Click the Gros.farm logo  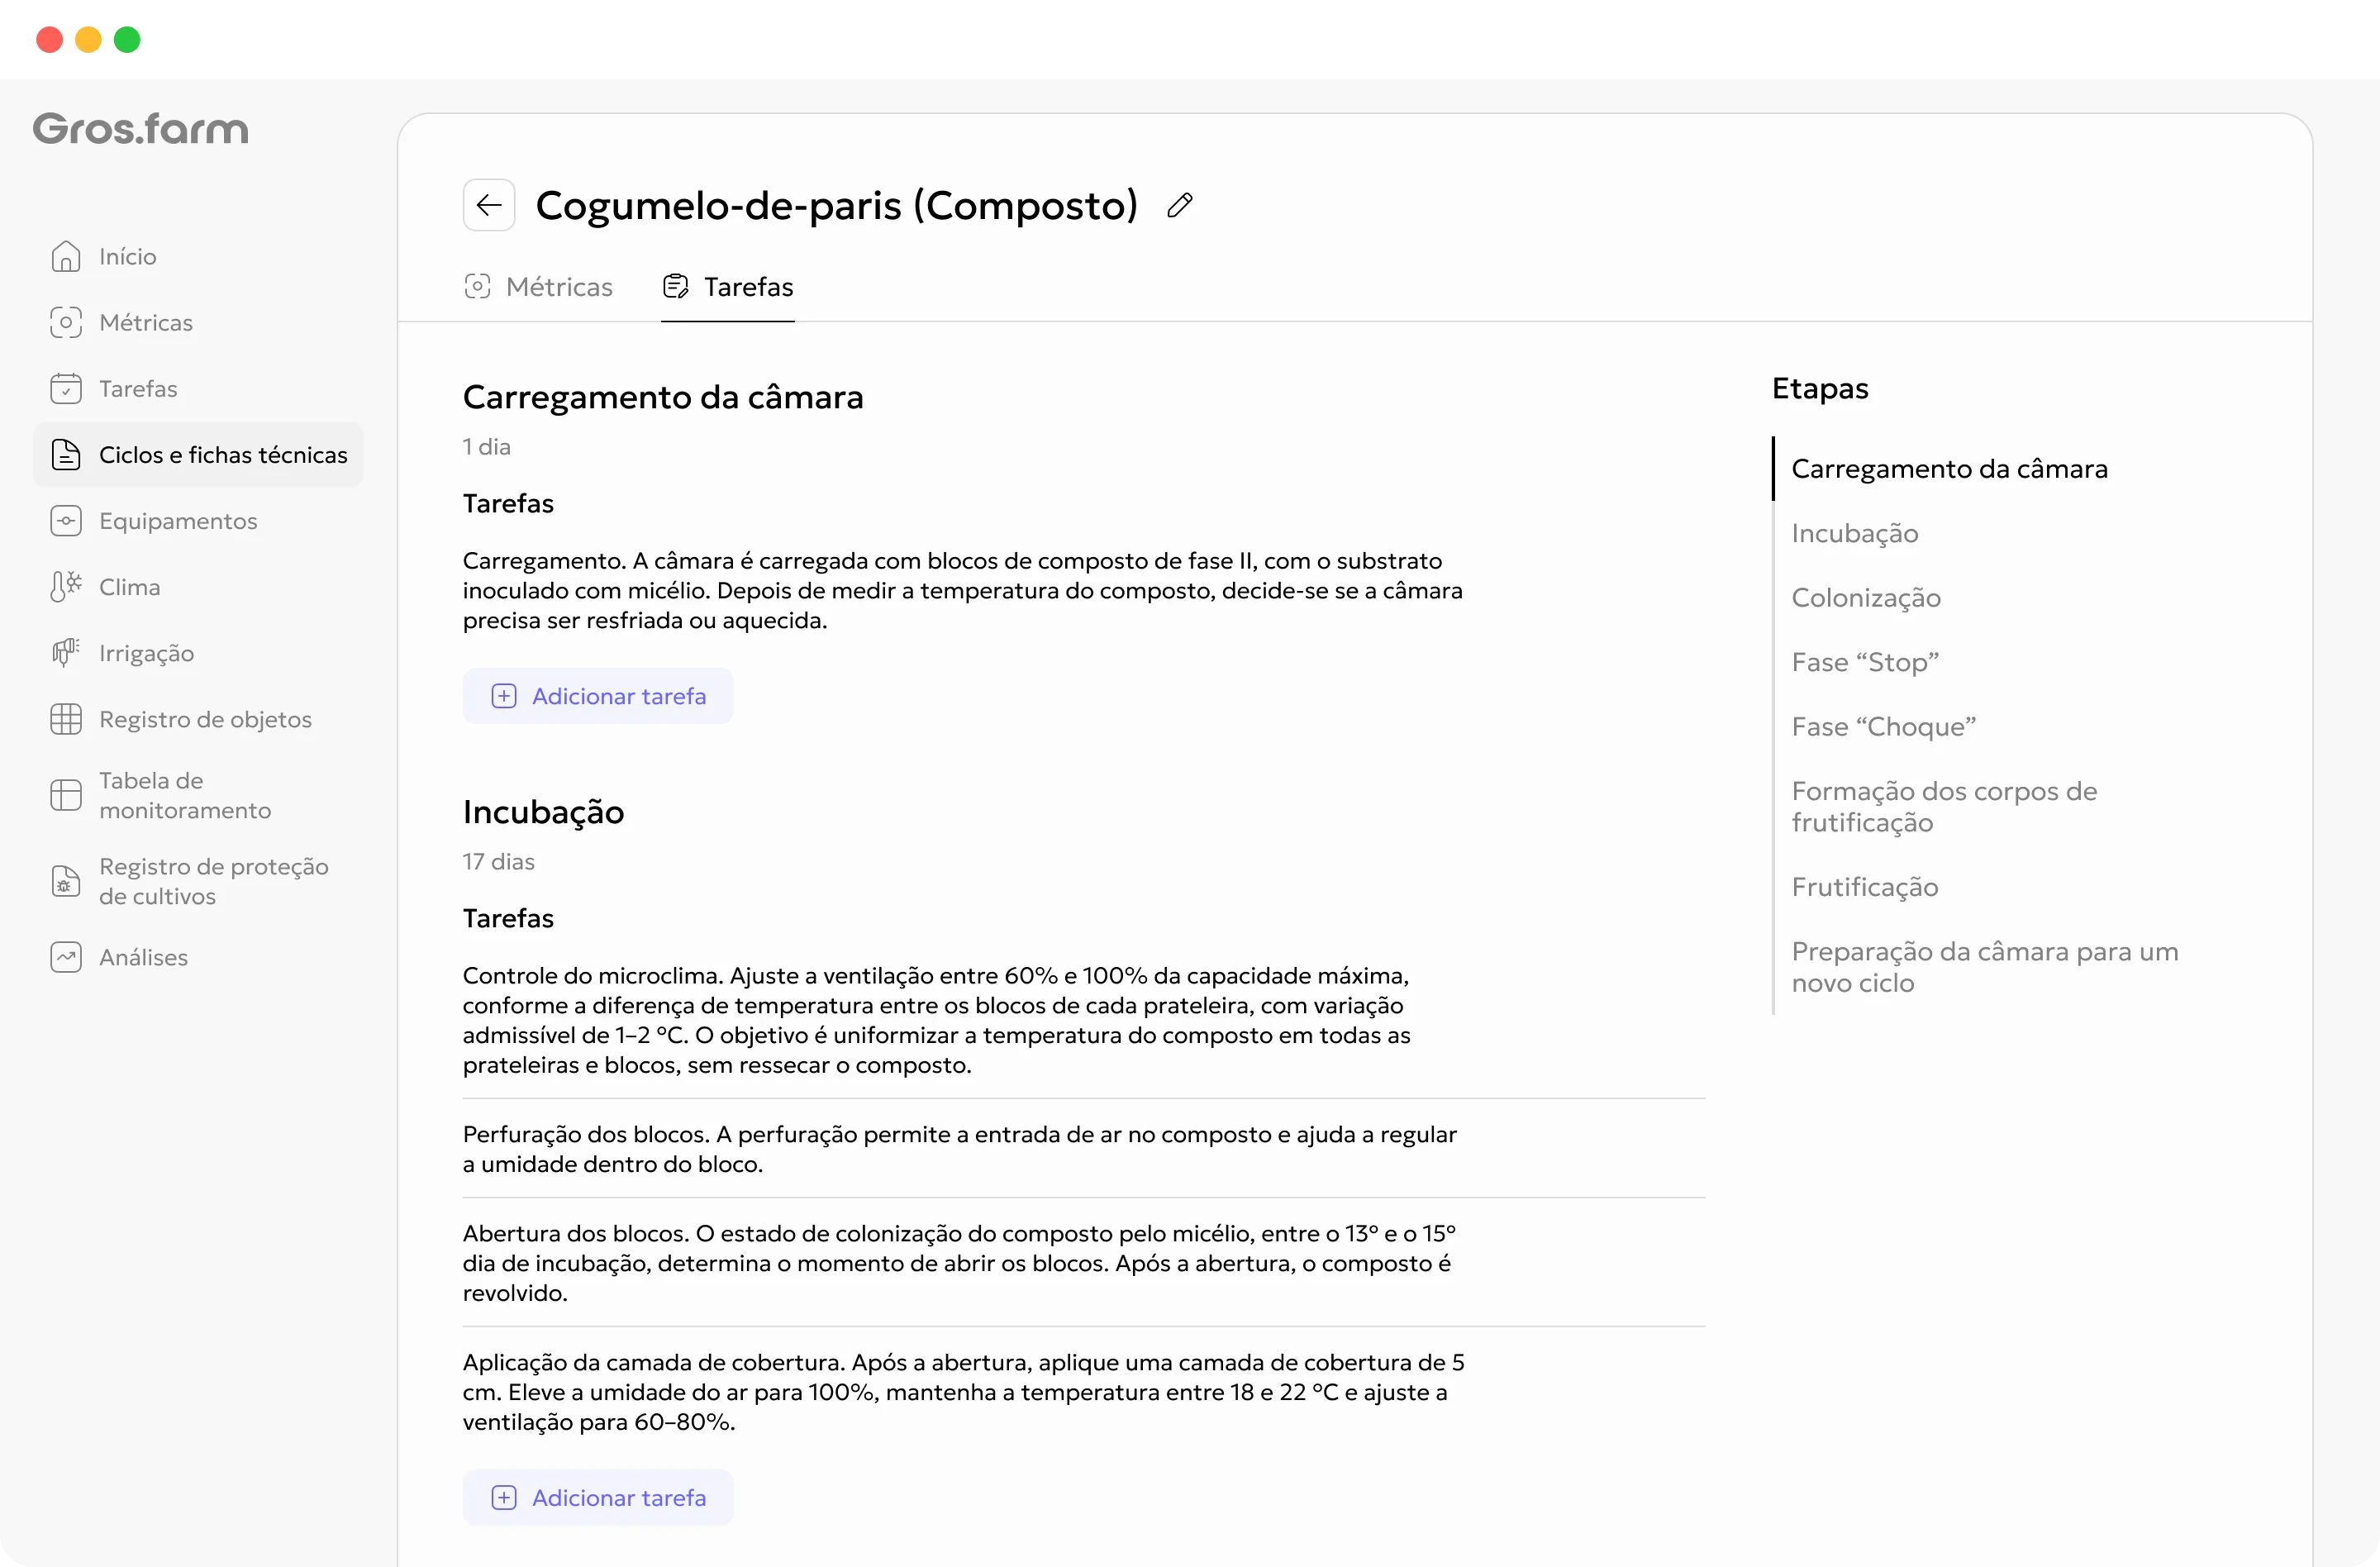pos(141,129)
